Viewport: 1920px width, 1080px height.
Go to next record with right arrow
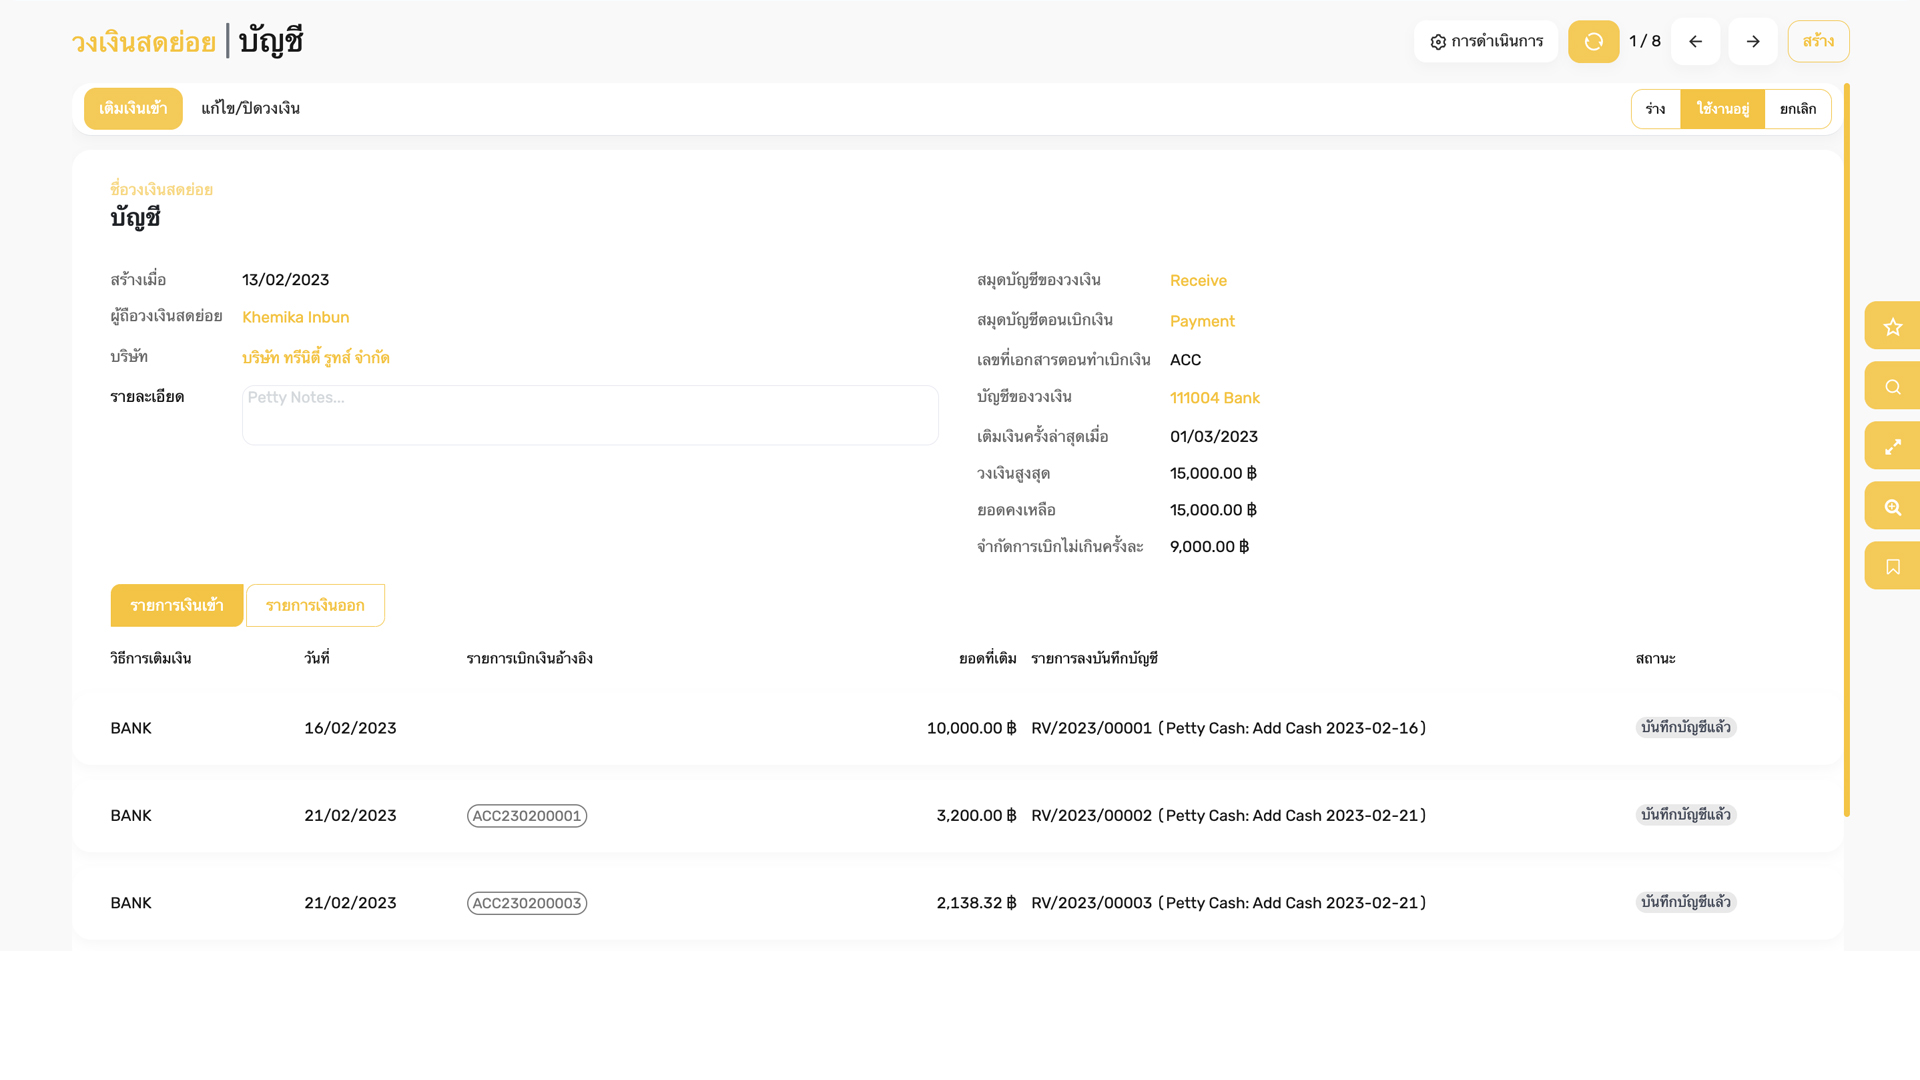1752,41
